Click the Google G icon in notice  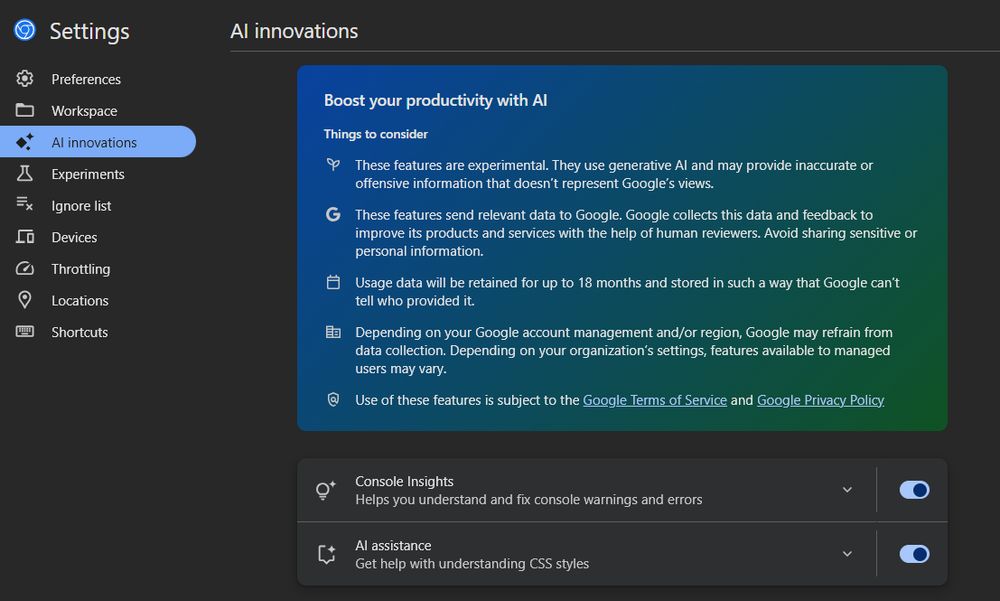point(333,214)
